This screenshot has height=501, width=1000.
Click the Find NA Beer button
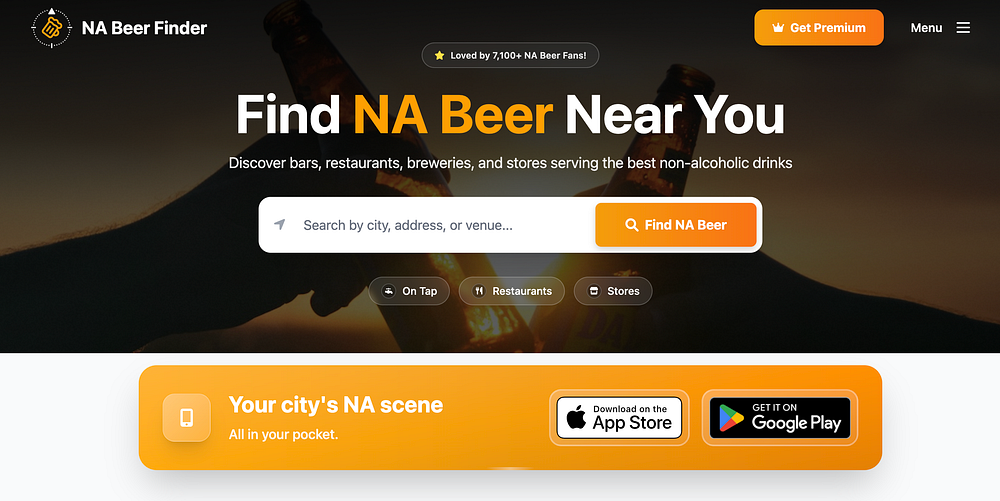tap(676, 225)
